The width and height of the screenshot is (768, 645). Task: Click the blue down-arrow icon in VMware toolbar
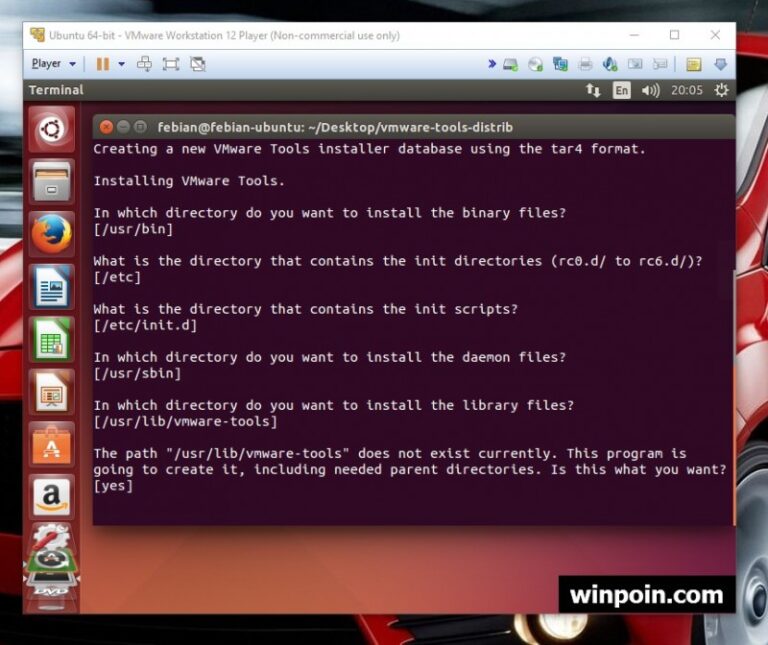[720, 64]
